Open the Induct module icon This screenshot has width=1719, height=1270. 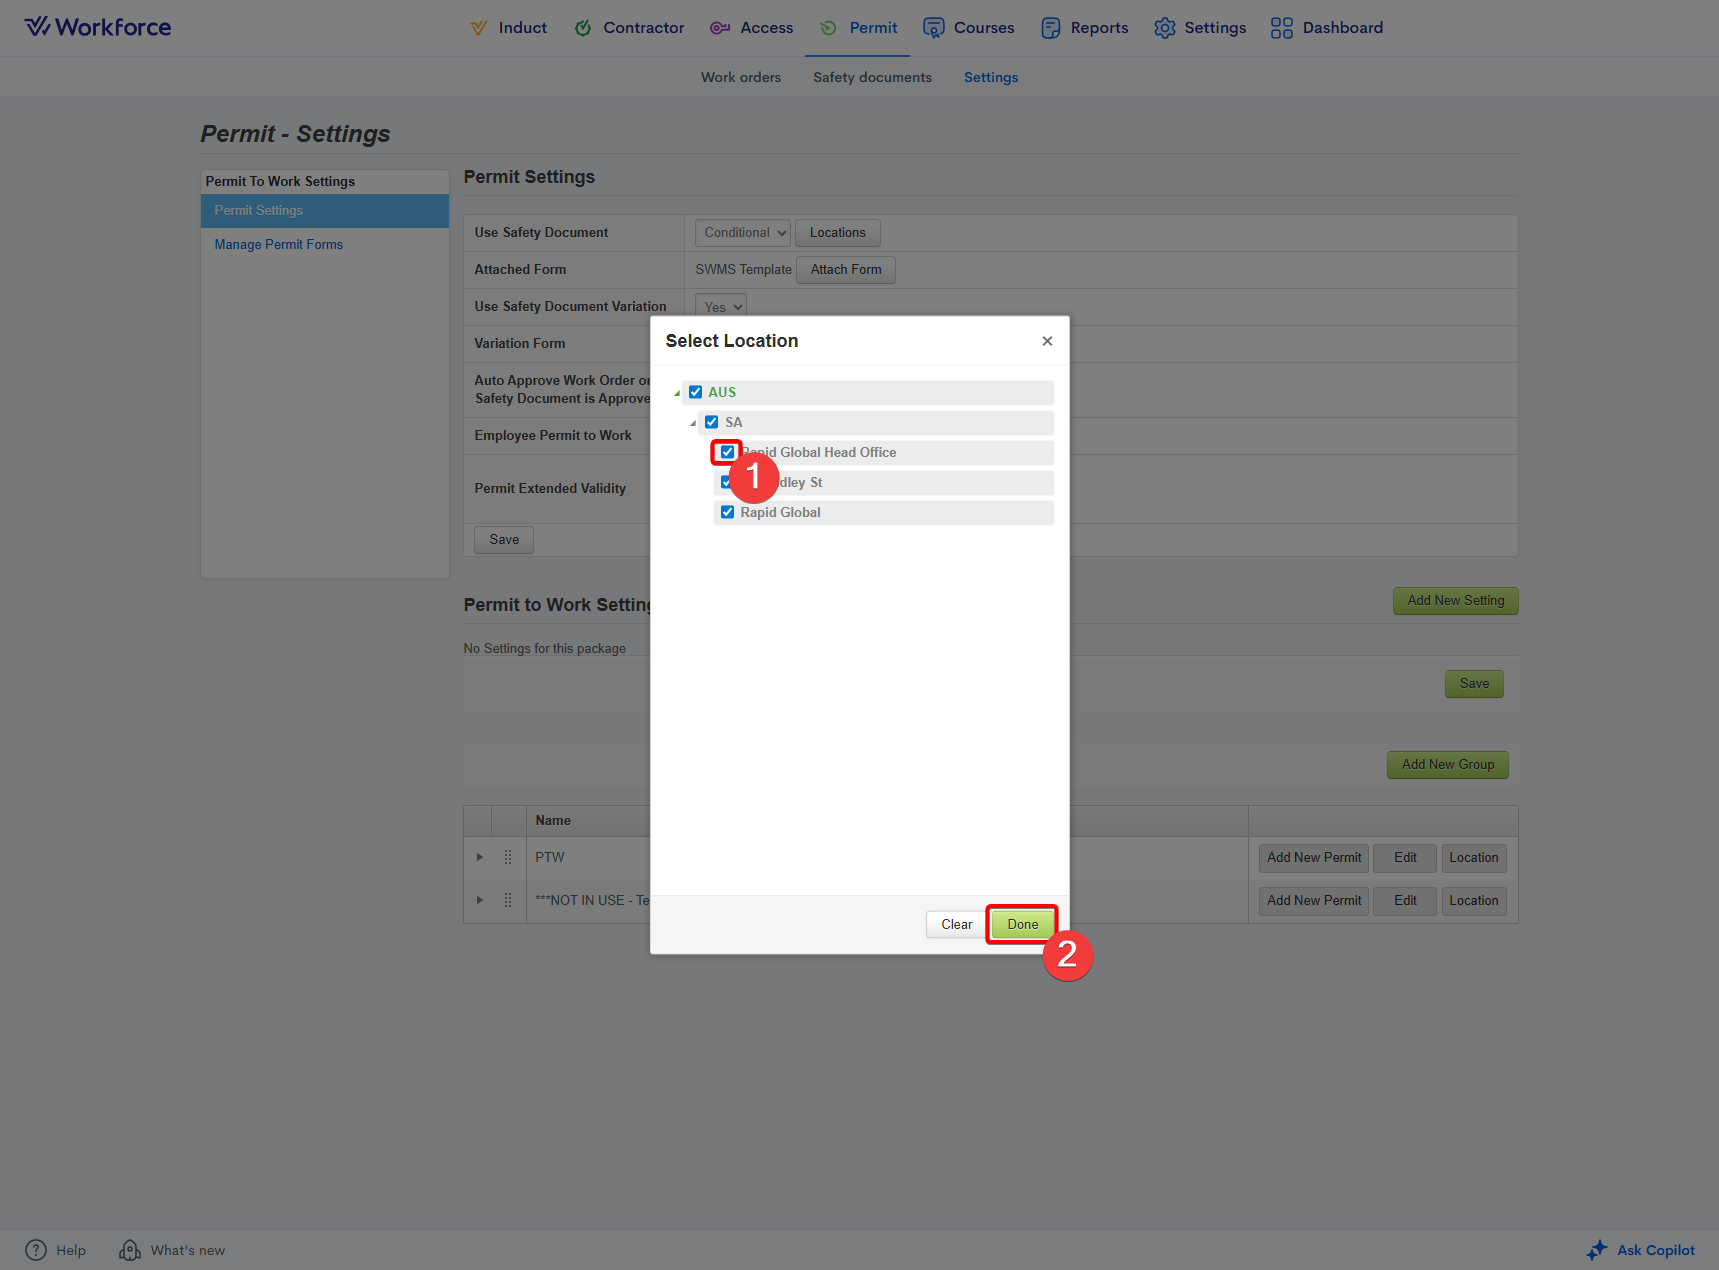[x=479, y=28]
